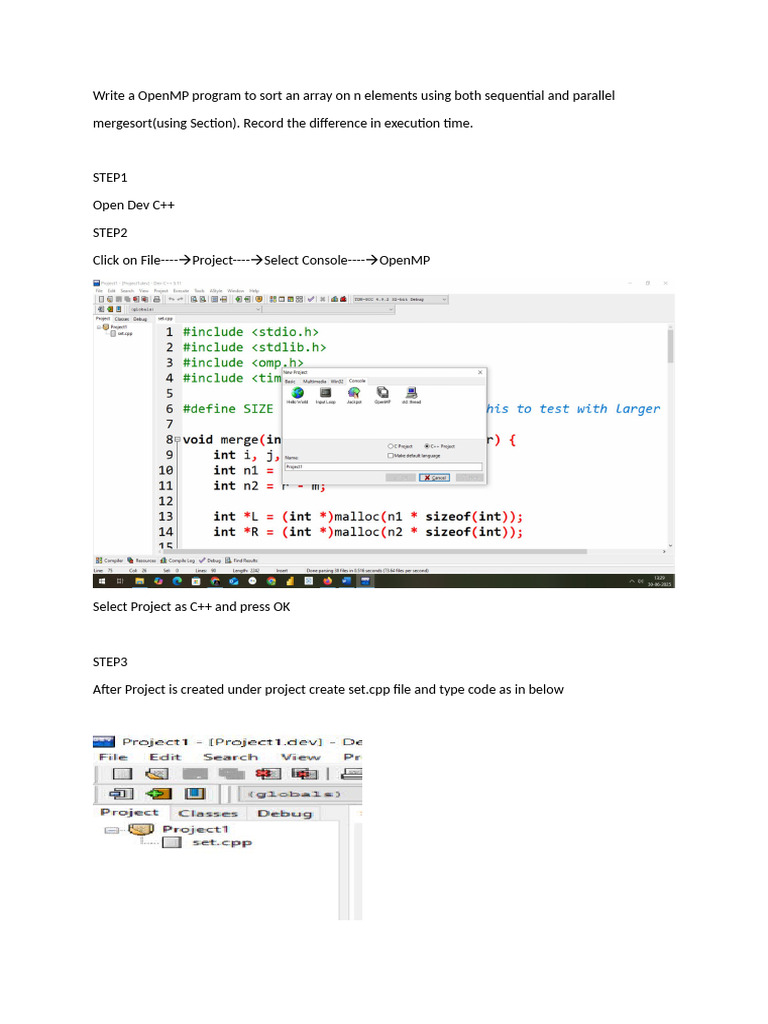This screenshot has width=768, height=1024.
Task: Switch to the Console tab in New Project
Action: tap(357, 381)
